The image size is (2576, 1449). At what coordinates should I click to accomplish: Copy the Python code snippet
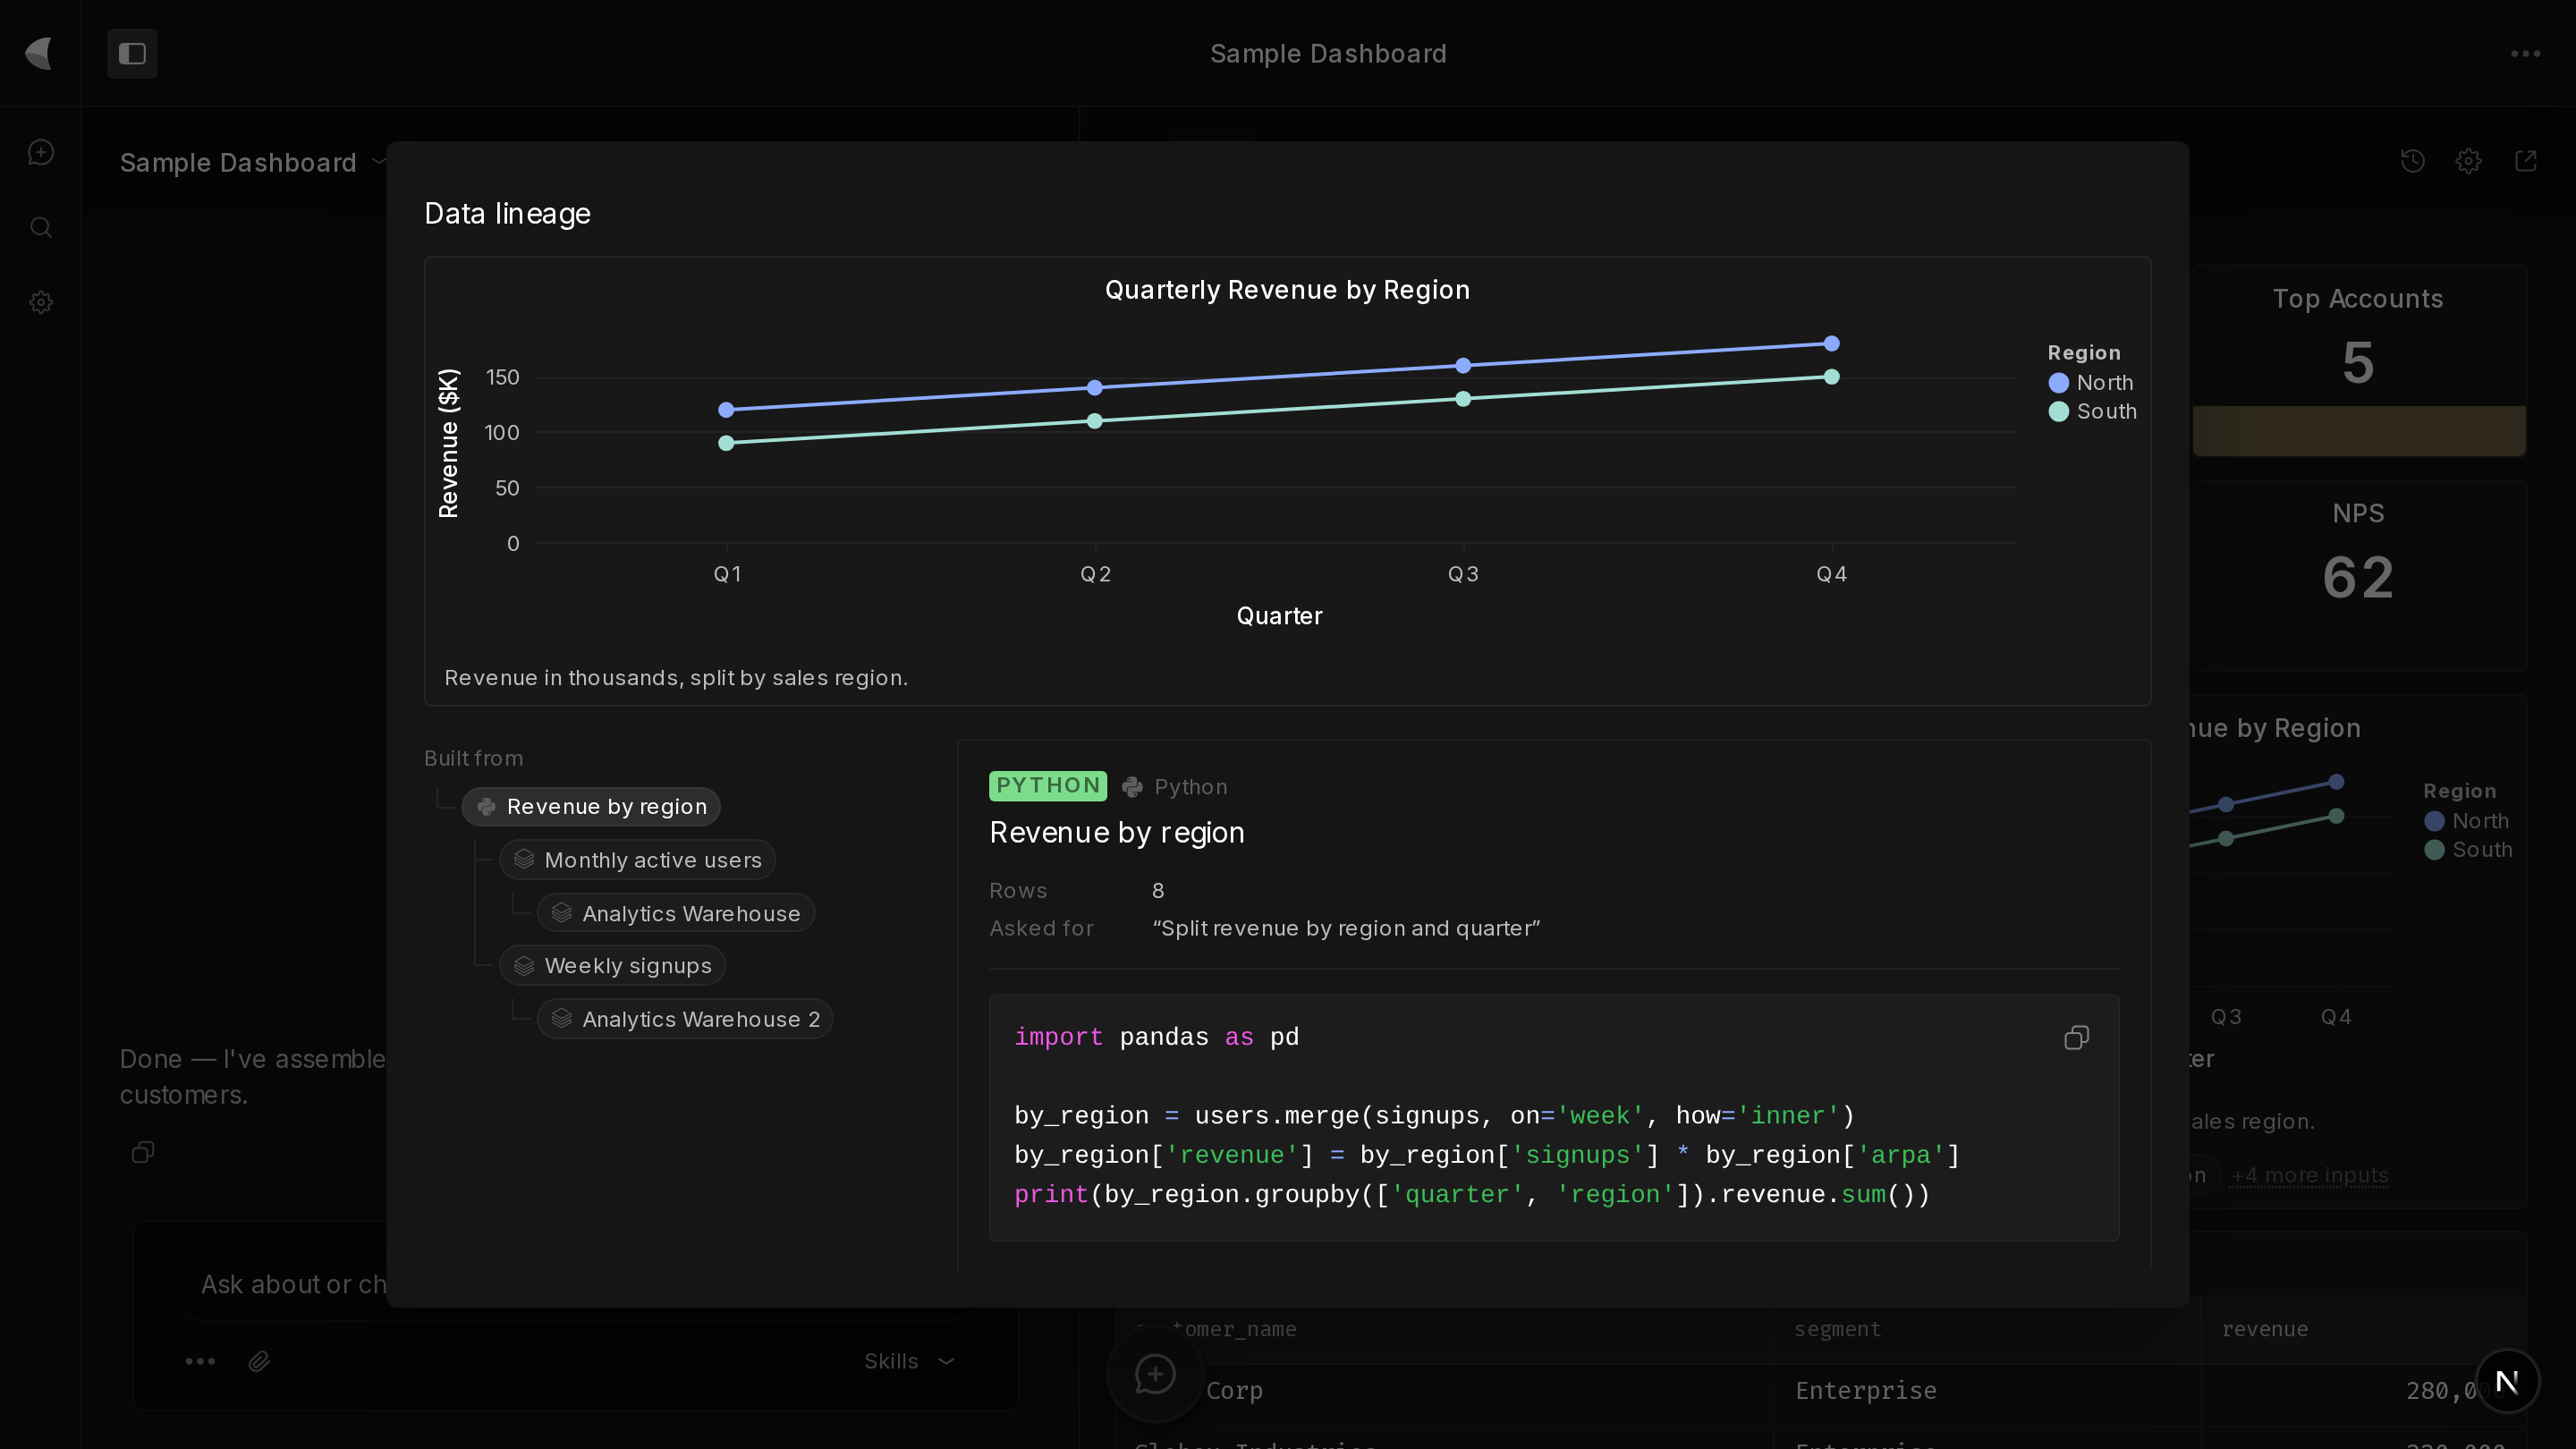pyautogui.click(x=2076, y=1038)
